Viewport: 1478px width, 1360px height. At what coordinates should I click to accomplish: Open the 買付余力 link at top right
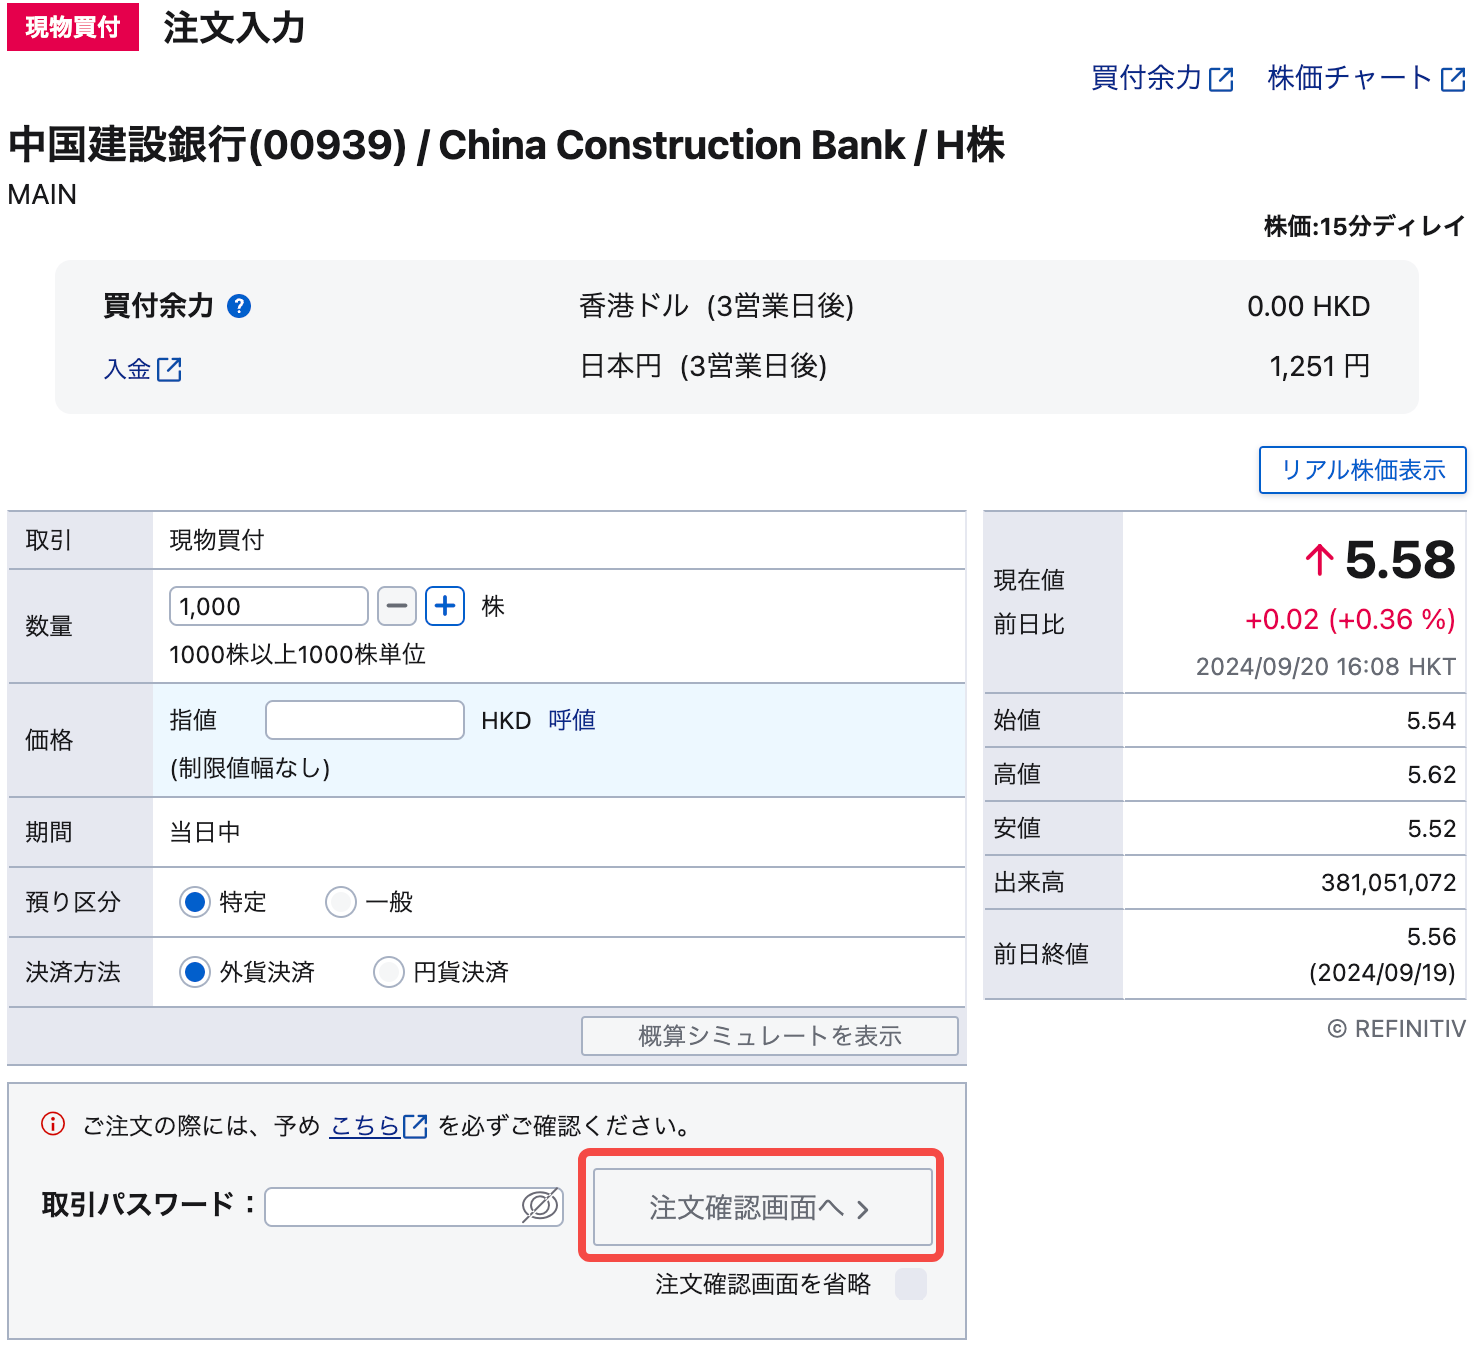pos(1162,78)
